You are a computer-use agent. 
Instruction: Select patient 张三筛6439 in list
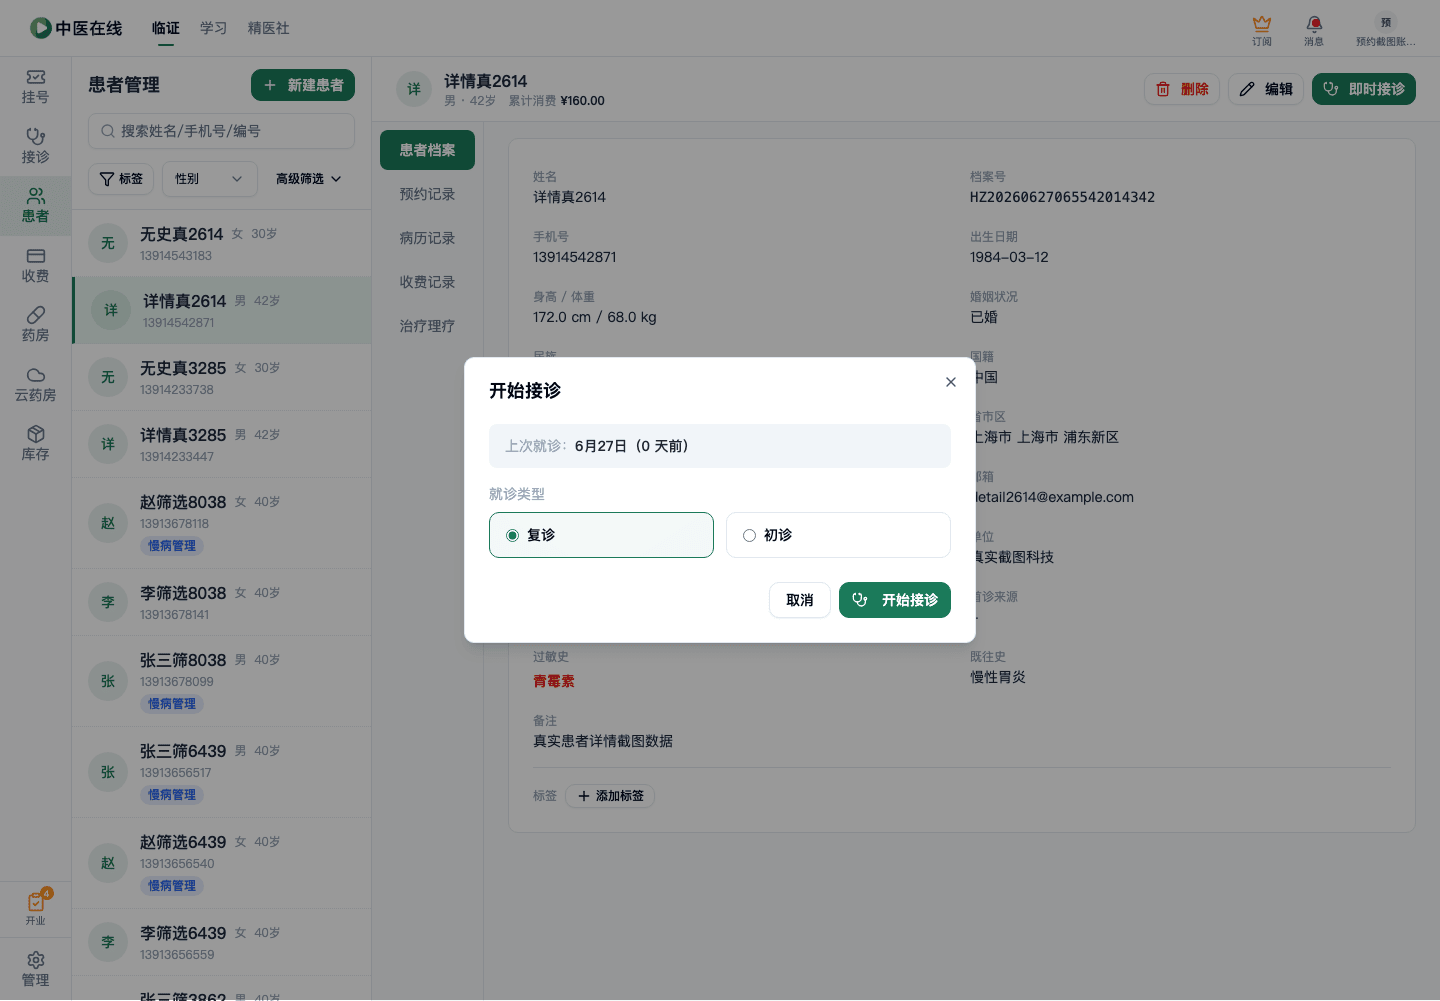click(222, 772)
